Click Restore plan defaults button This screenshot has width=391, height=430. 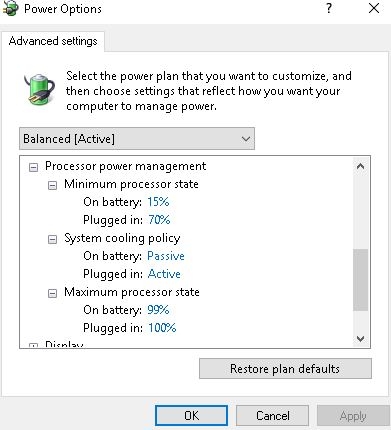point(285,369)
